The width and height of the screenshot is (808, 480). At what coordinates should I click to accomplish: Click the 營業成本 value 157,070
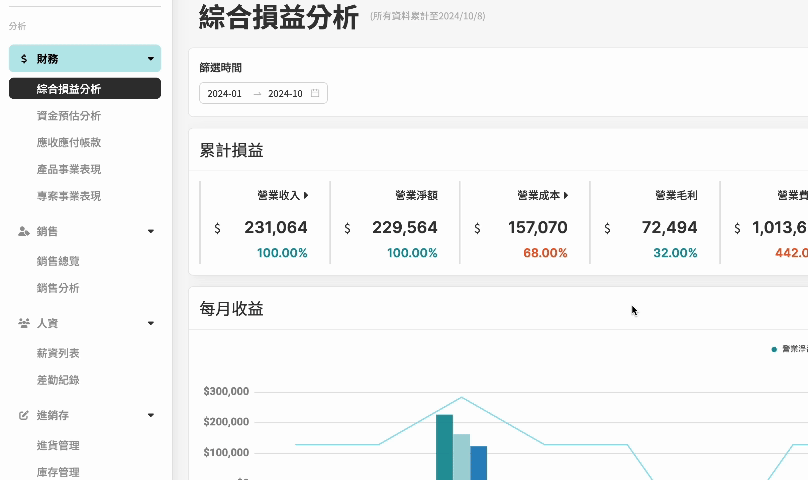537,227
